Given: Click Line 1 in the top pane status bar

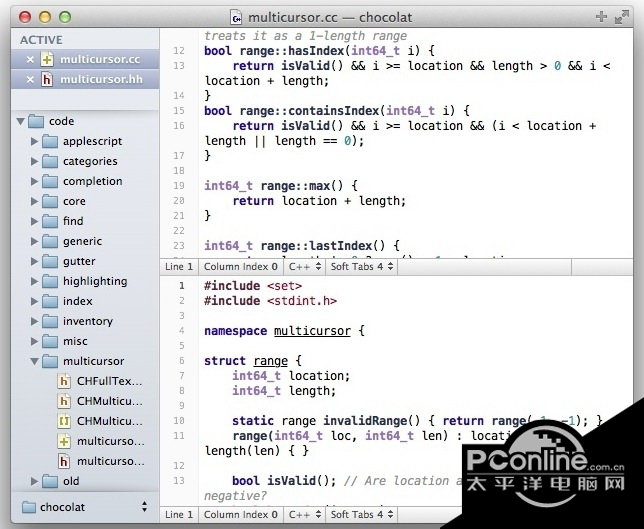Looking at the screenshot, I should coord(179,267).
